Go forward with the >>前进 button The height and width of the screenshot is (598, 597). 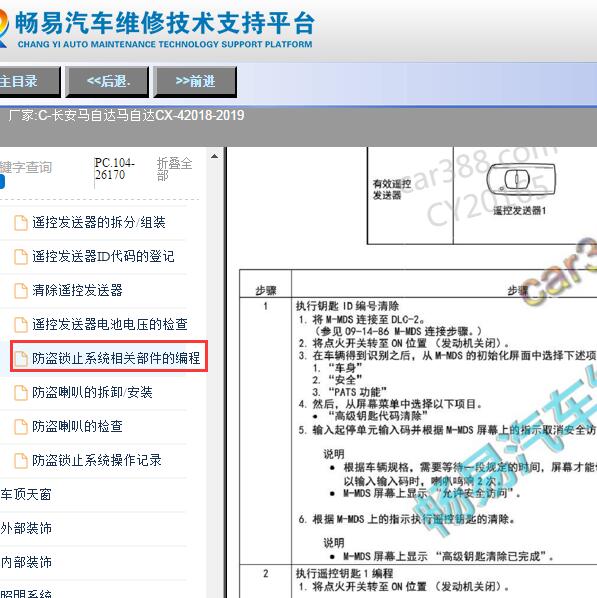[x=195, y=81]
